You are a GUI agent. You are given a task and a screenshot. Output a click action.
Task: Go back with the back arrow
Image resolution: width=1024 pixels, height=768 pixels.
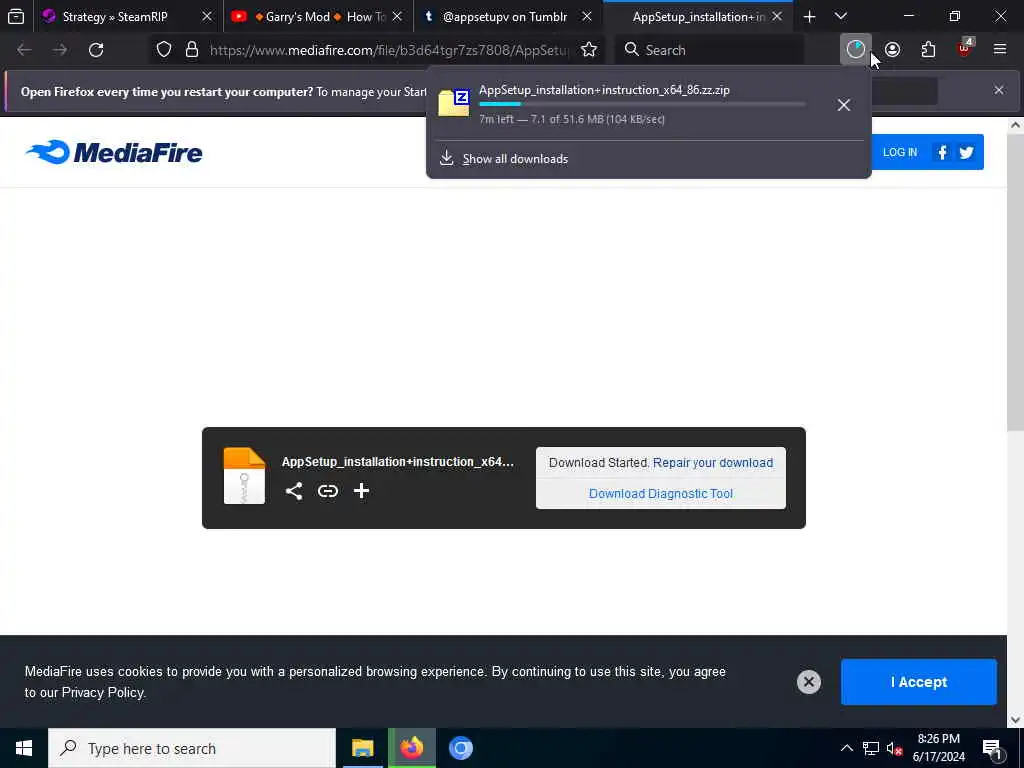tap(24, 50)
